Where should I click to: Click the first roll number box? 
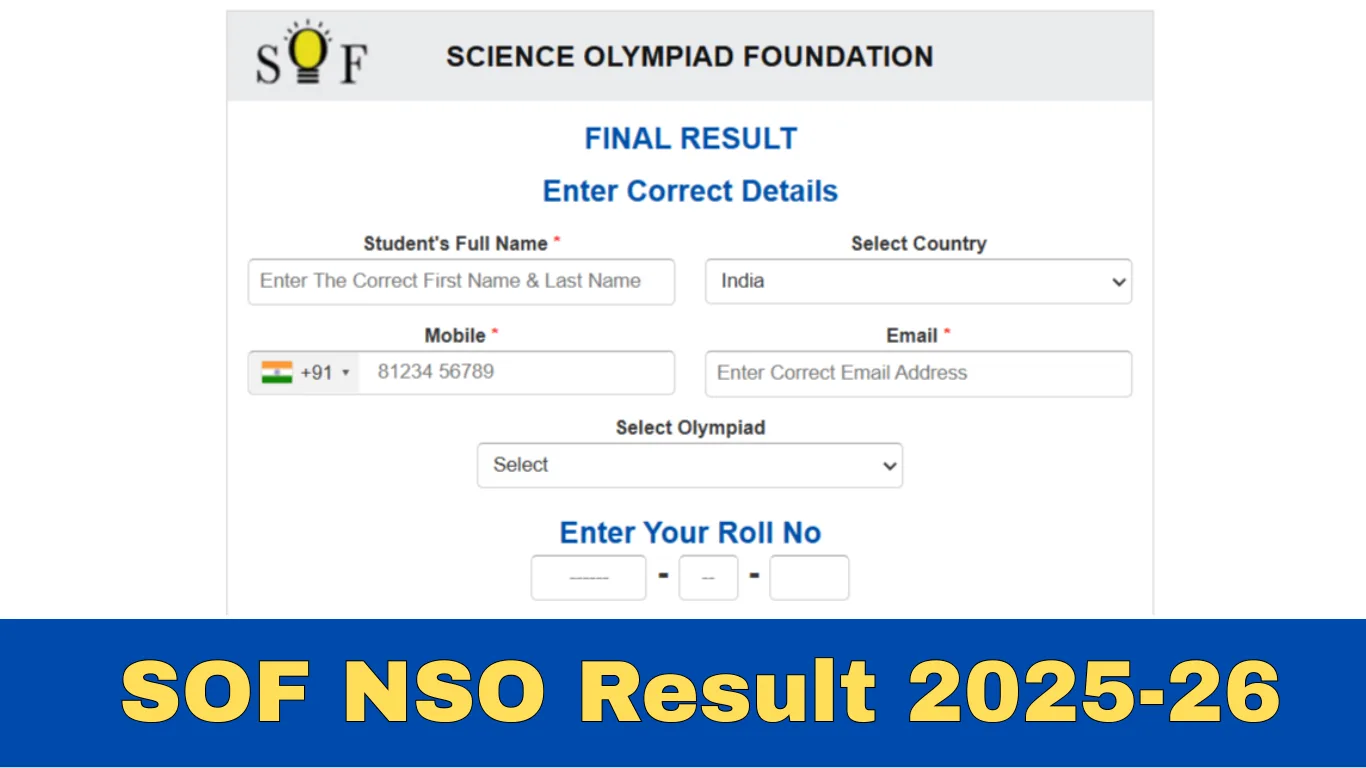coord(588,577)
